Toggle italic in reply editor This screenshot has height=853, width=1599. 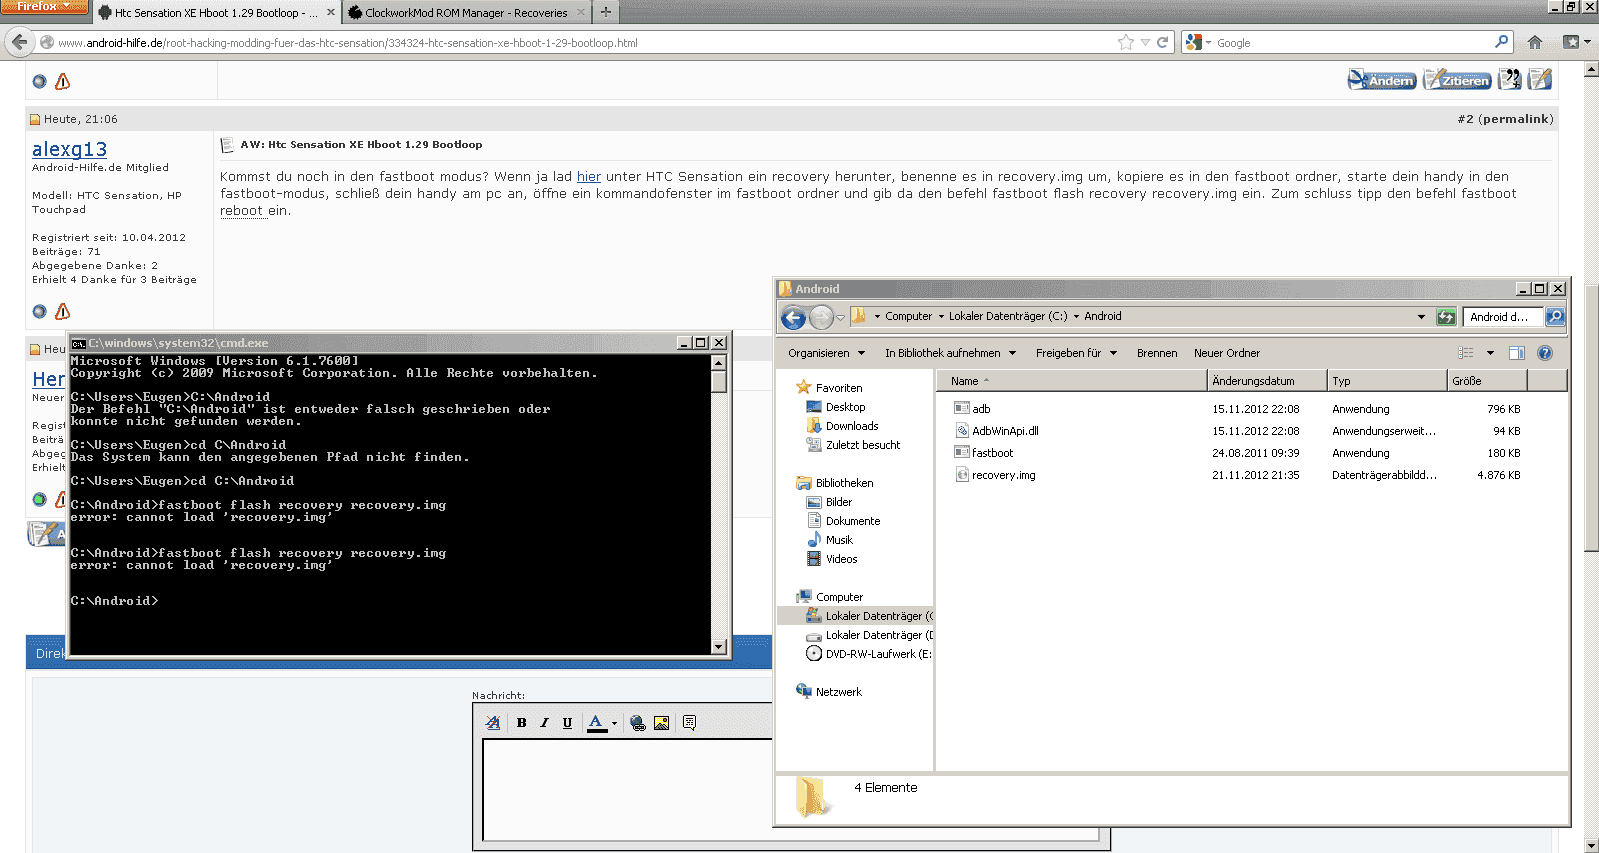(544, 722)
